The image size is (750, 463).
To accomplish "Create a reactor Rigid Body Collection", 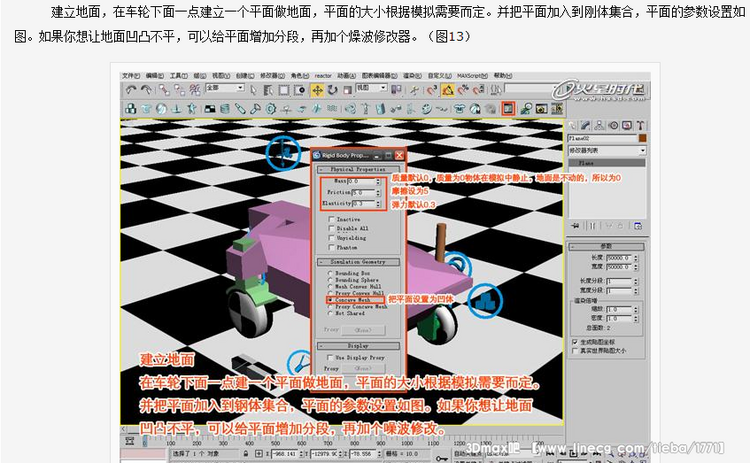I will coord(131,109).
